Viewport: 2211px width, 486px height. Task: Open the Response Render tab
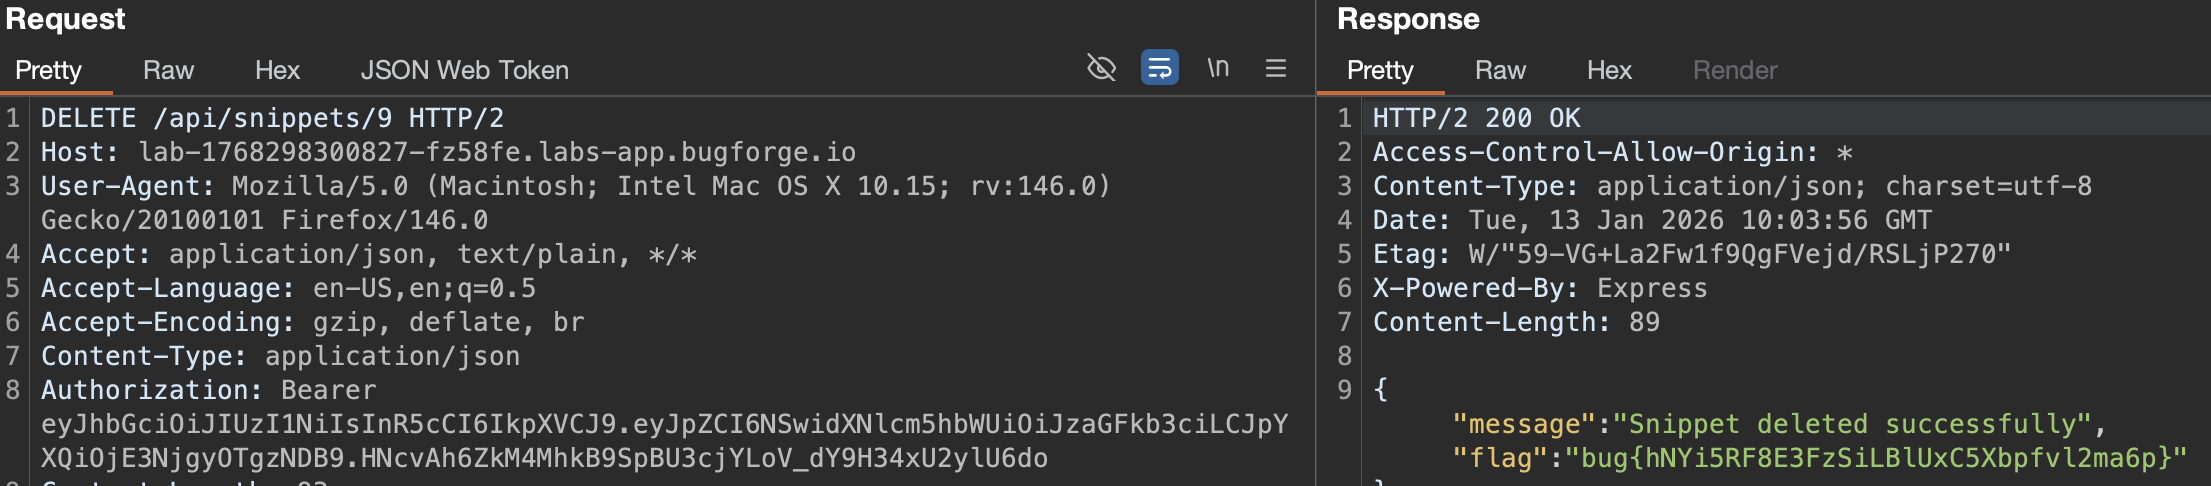(1735, 70)
